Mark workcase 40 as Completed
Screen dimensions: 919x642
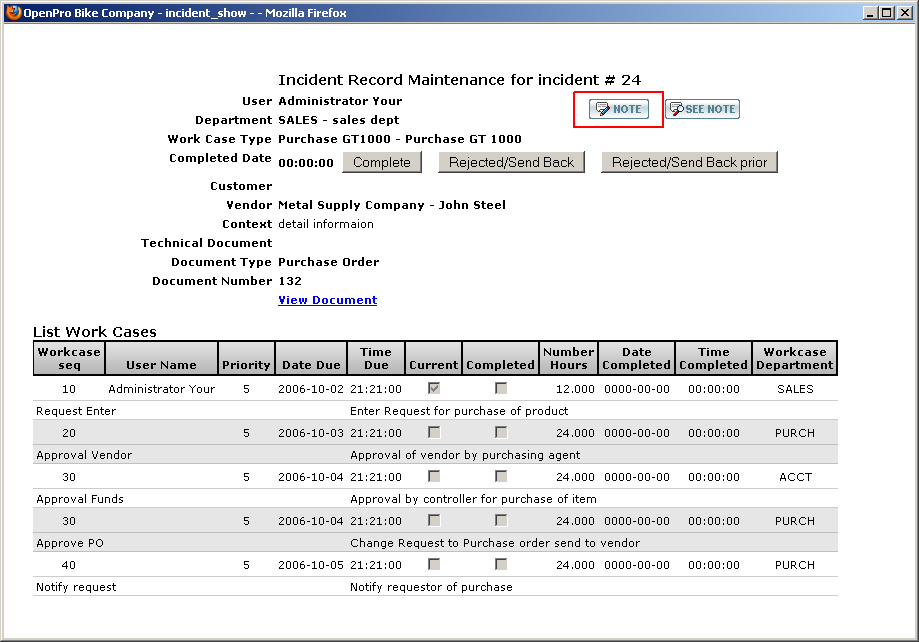(501, 564)
